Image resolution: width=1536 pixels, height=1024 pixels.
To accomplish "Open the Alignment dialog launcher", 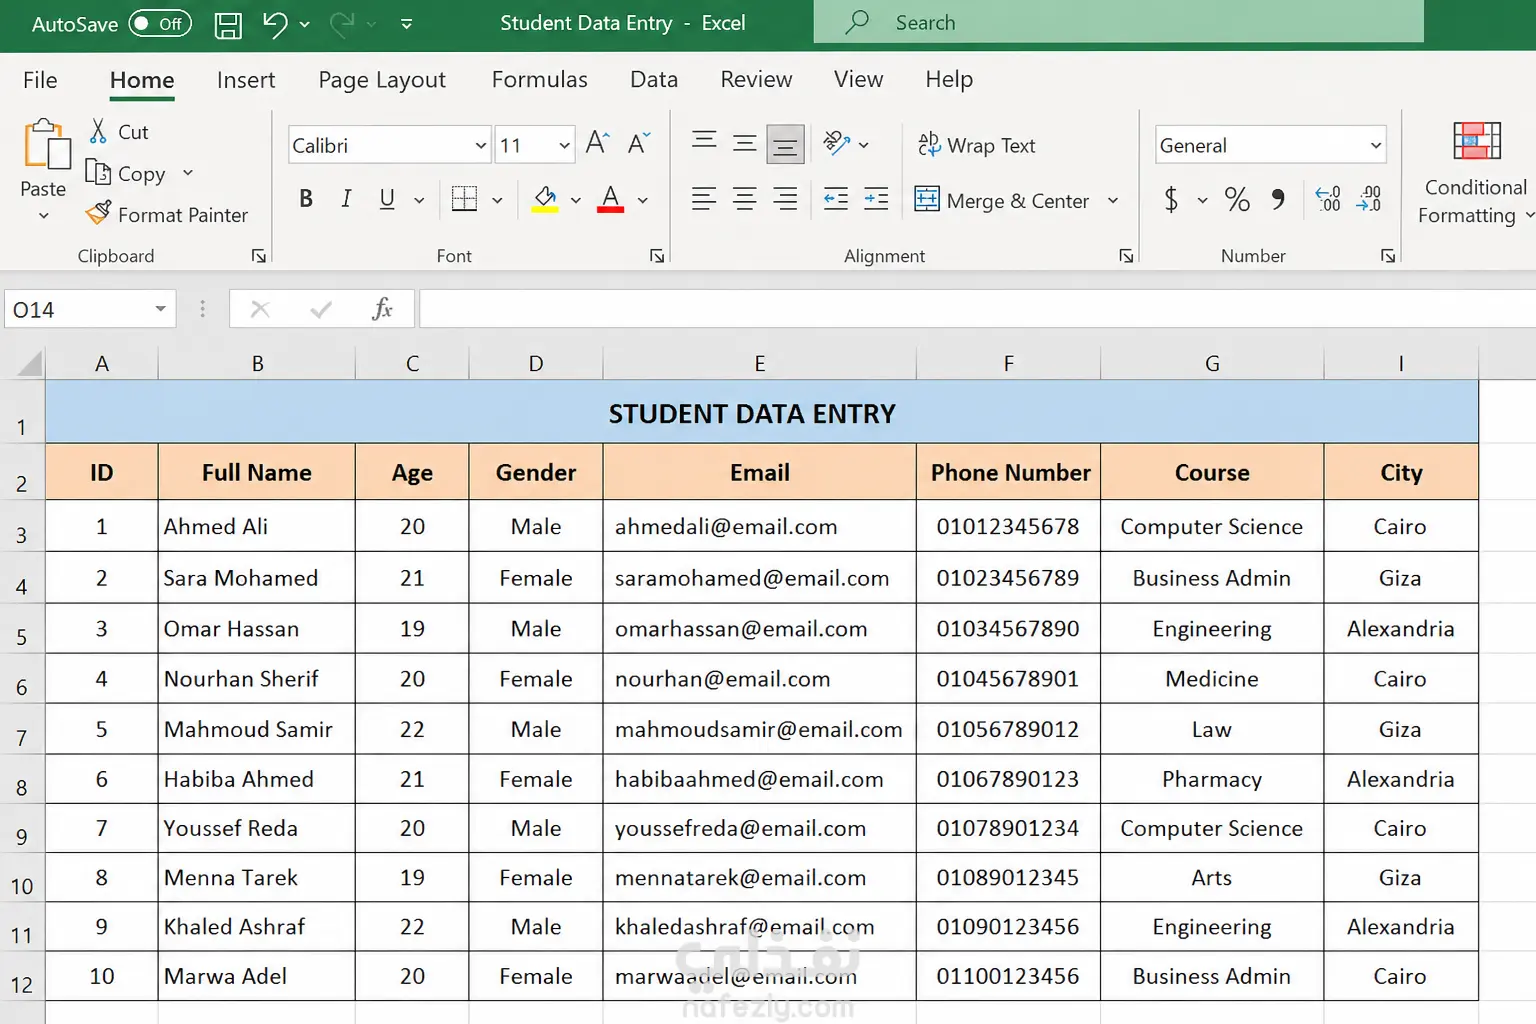I will 1126,256.
